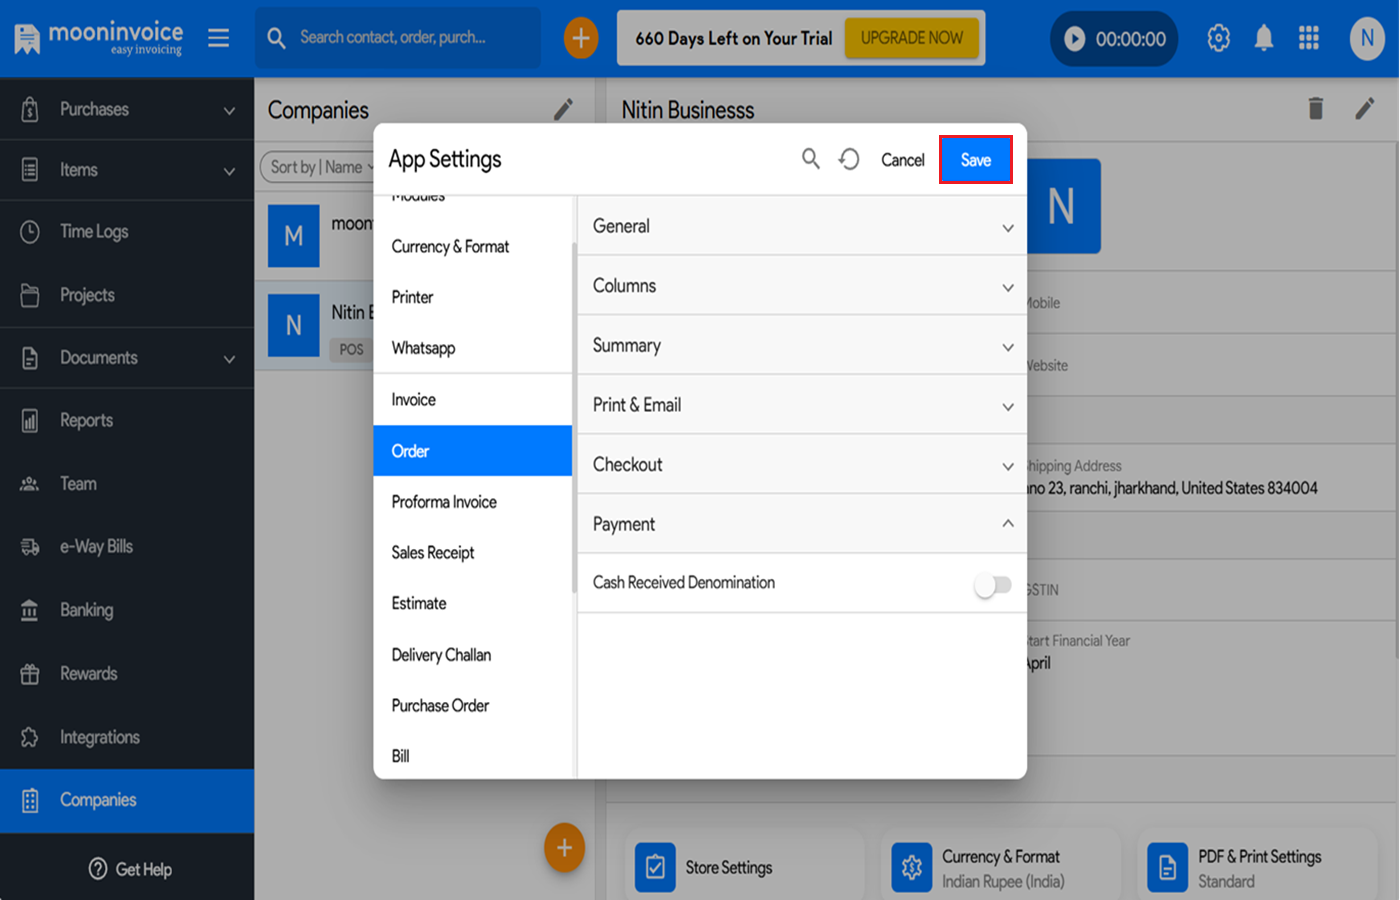
Task: Click the floating orange add company button
Action: (565, 847)
